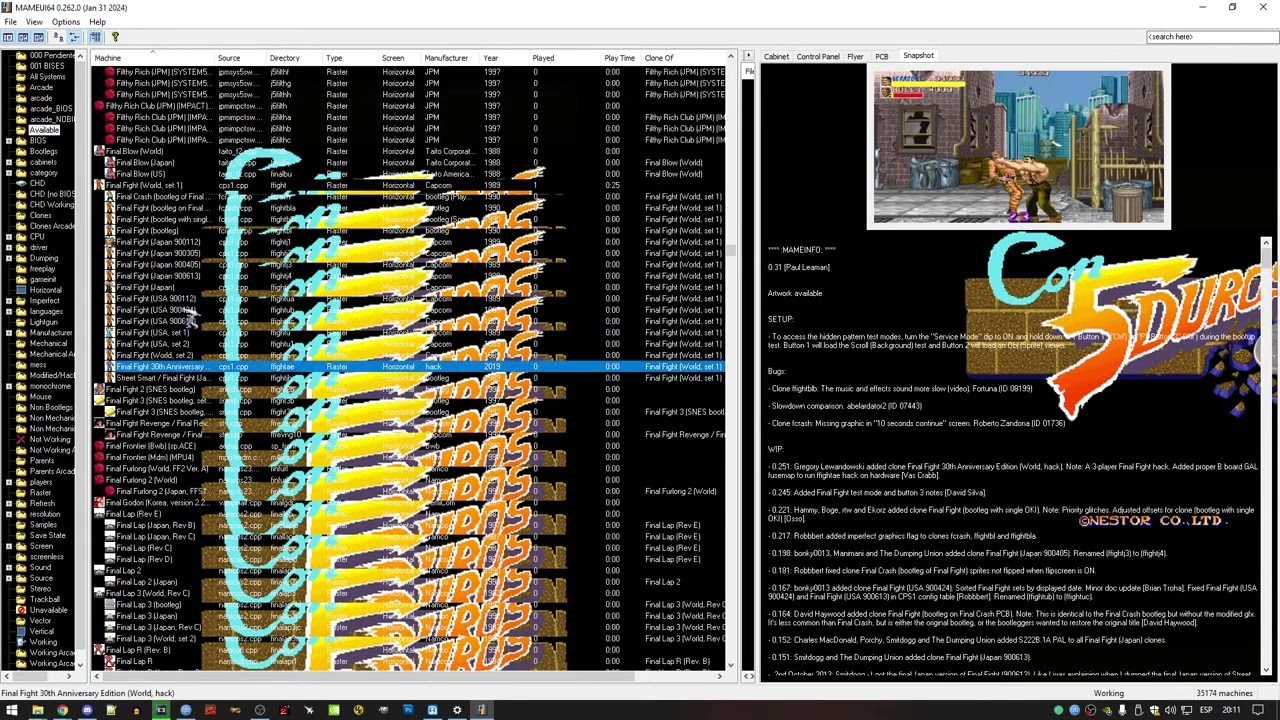Select Final Godori (Korea) machine row
The image size is (1280, 720).
[x=410, y=502]
